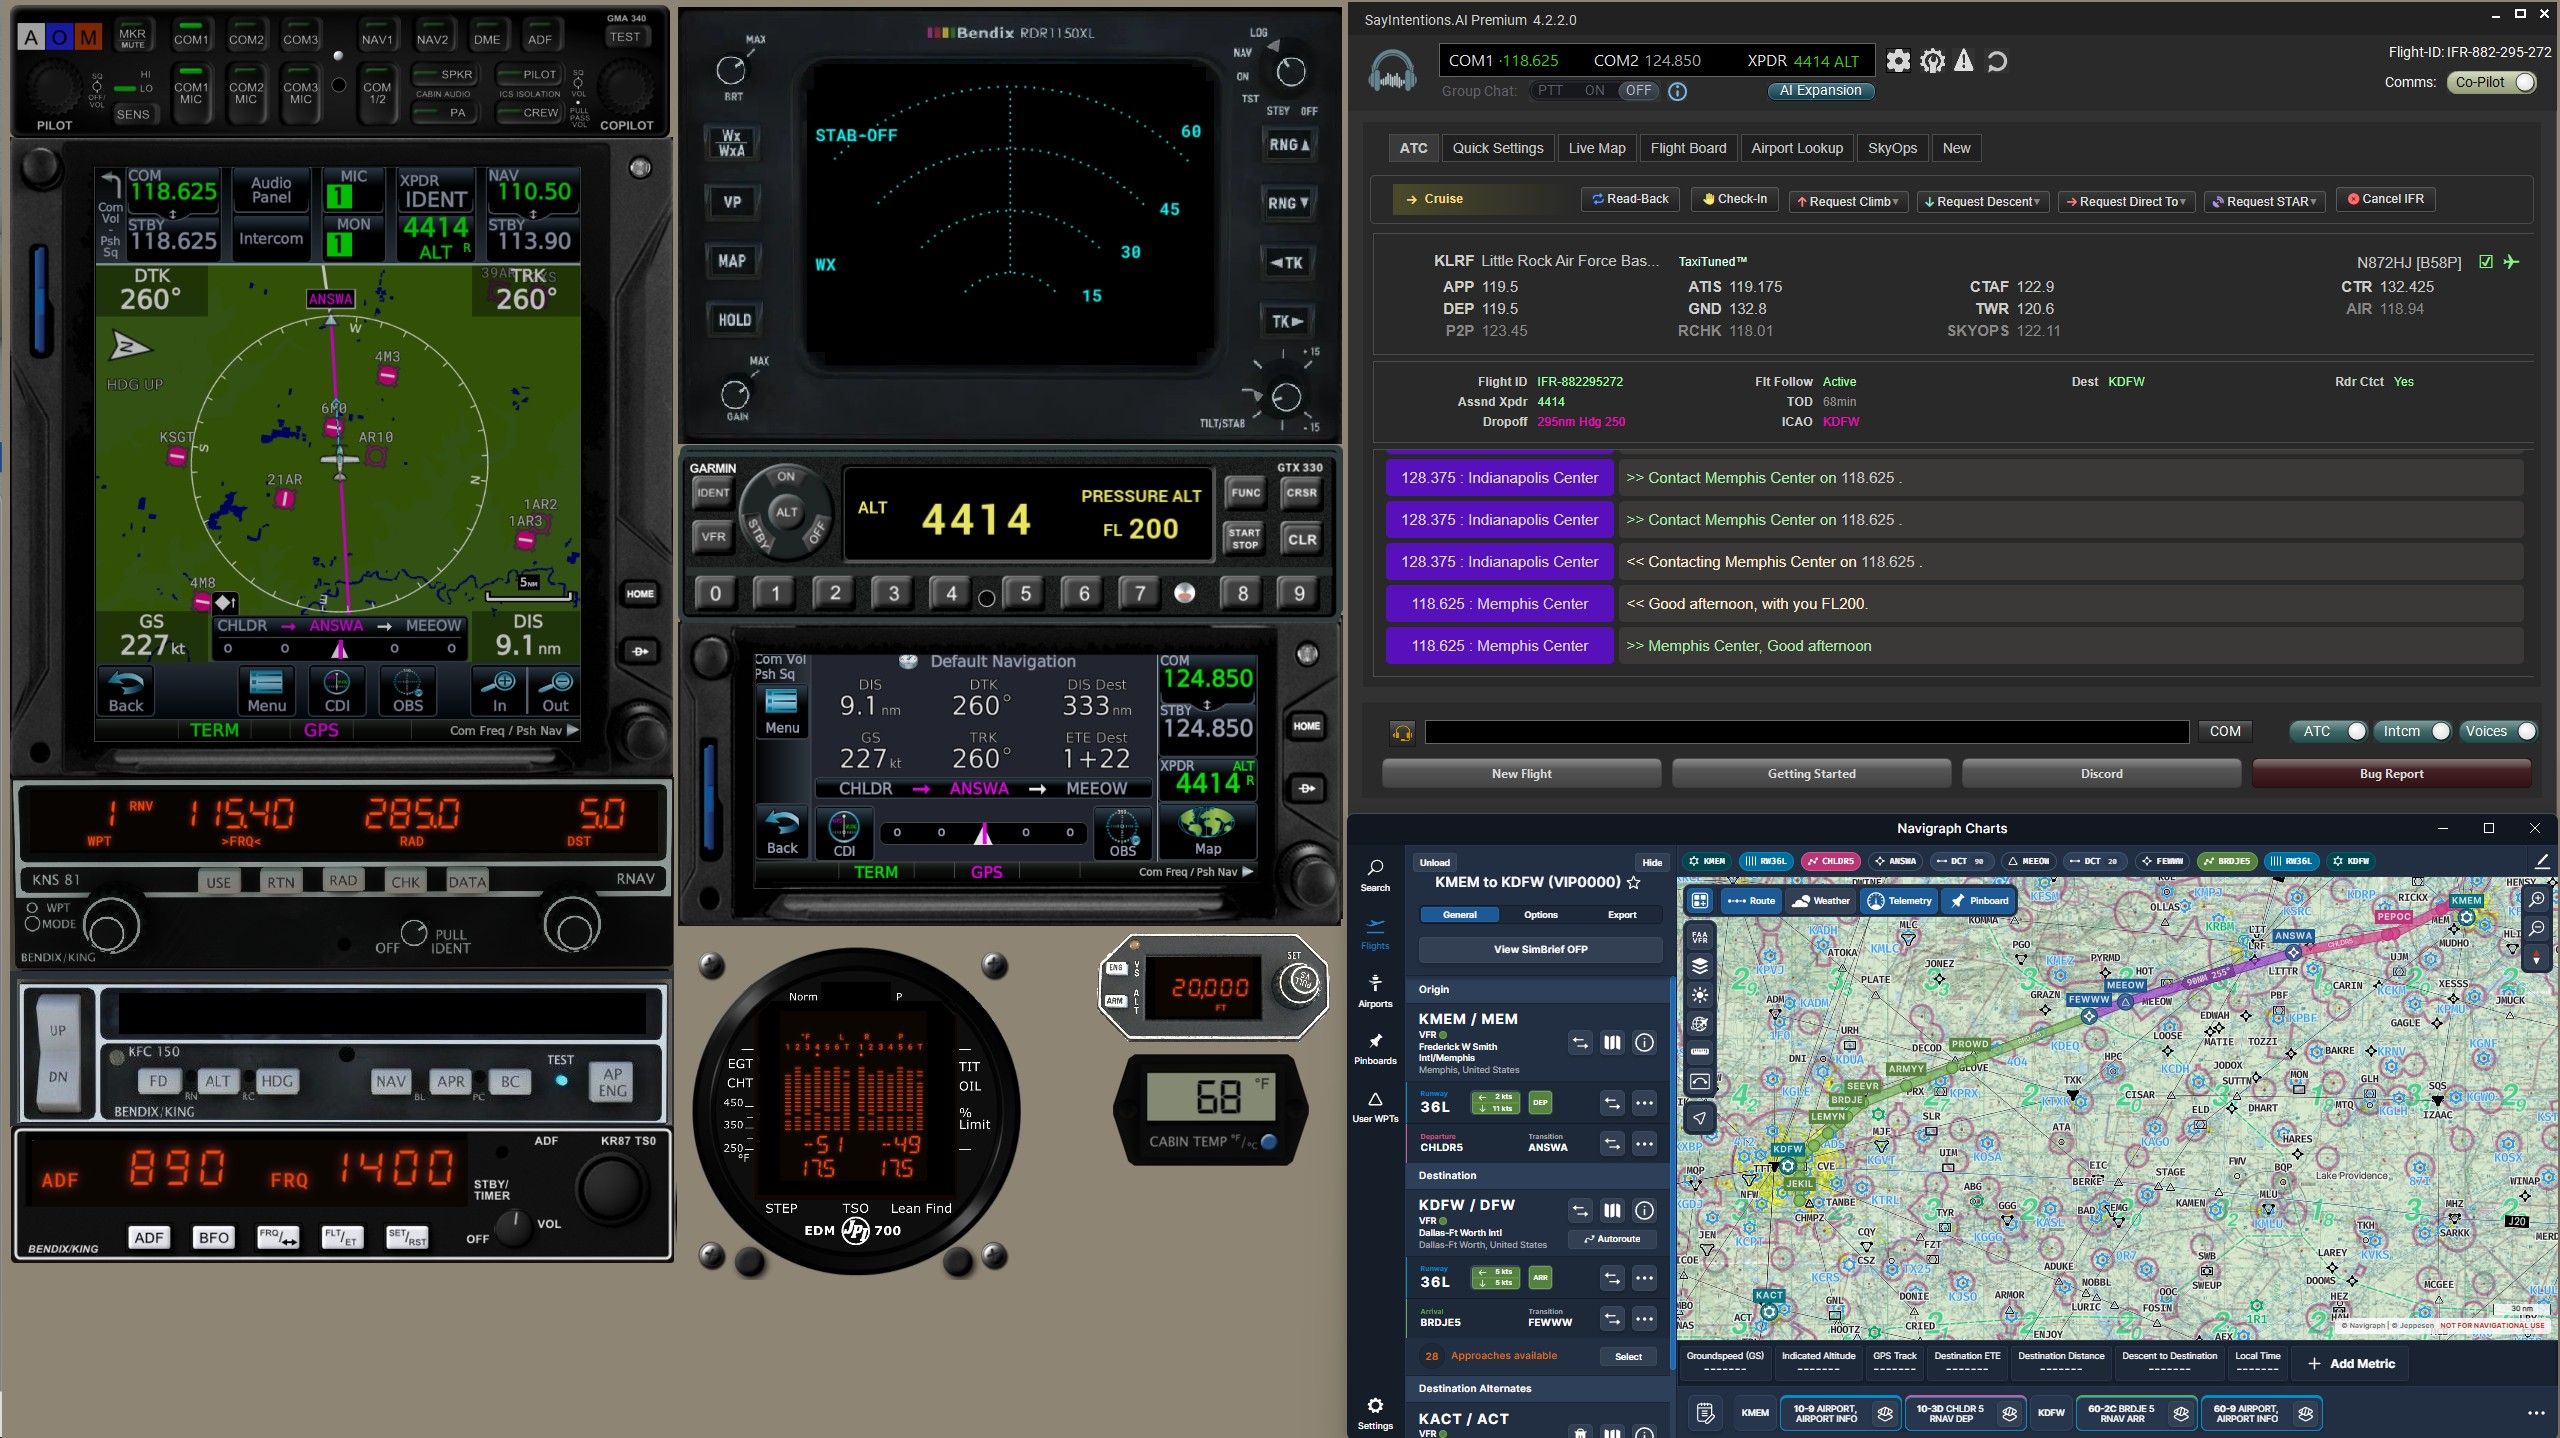Click the green checkbox next to N872HJ

click(x=2486, y=262)
